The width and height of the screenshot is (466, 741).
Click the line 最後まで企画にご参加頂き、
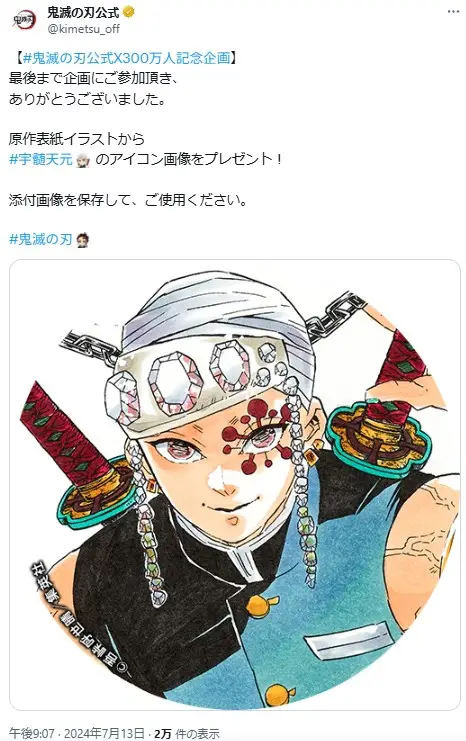(94, 78)
